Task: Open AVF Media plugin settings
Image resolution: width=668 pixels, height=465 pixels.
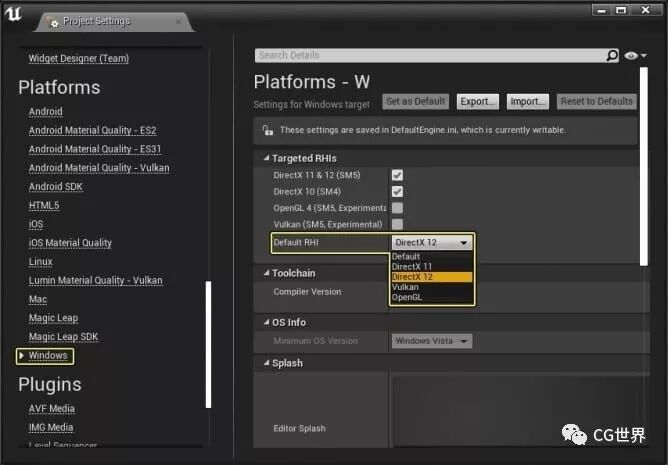Action: click(52, 408)
